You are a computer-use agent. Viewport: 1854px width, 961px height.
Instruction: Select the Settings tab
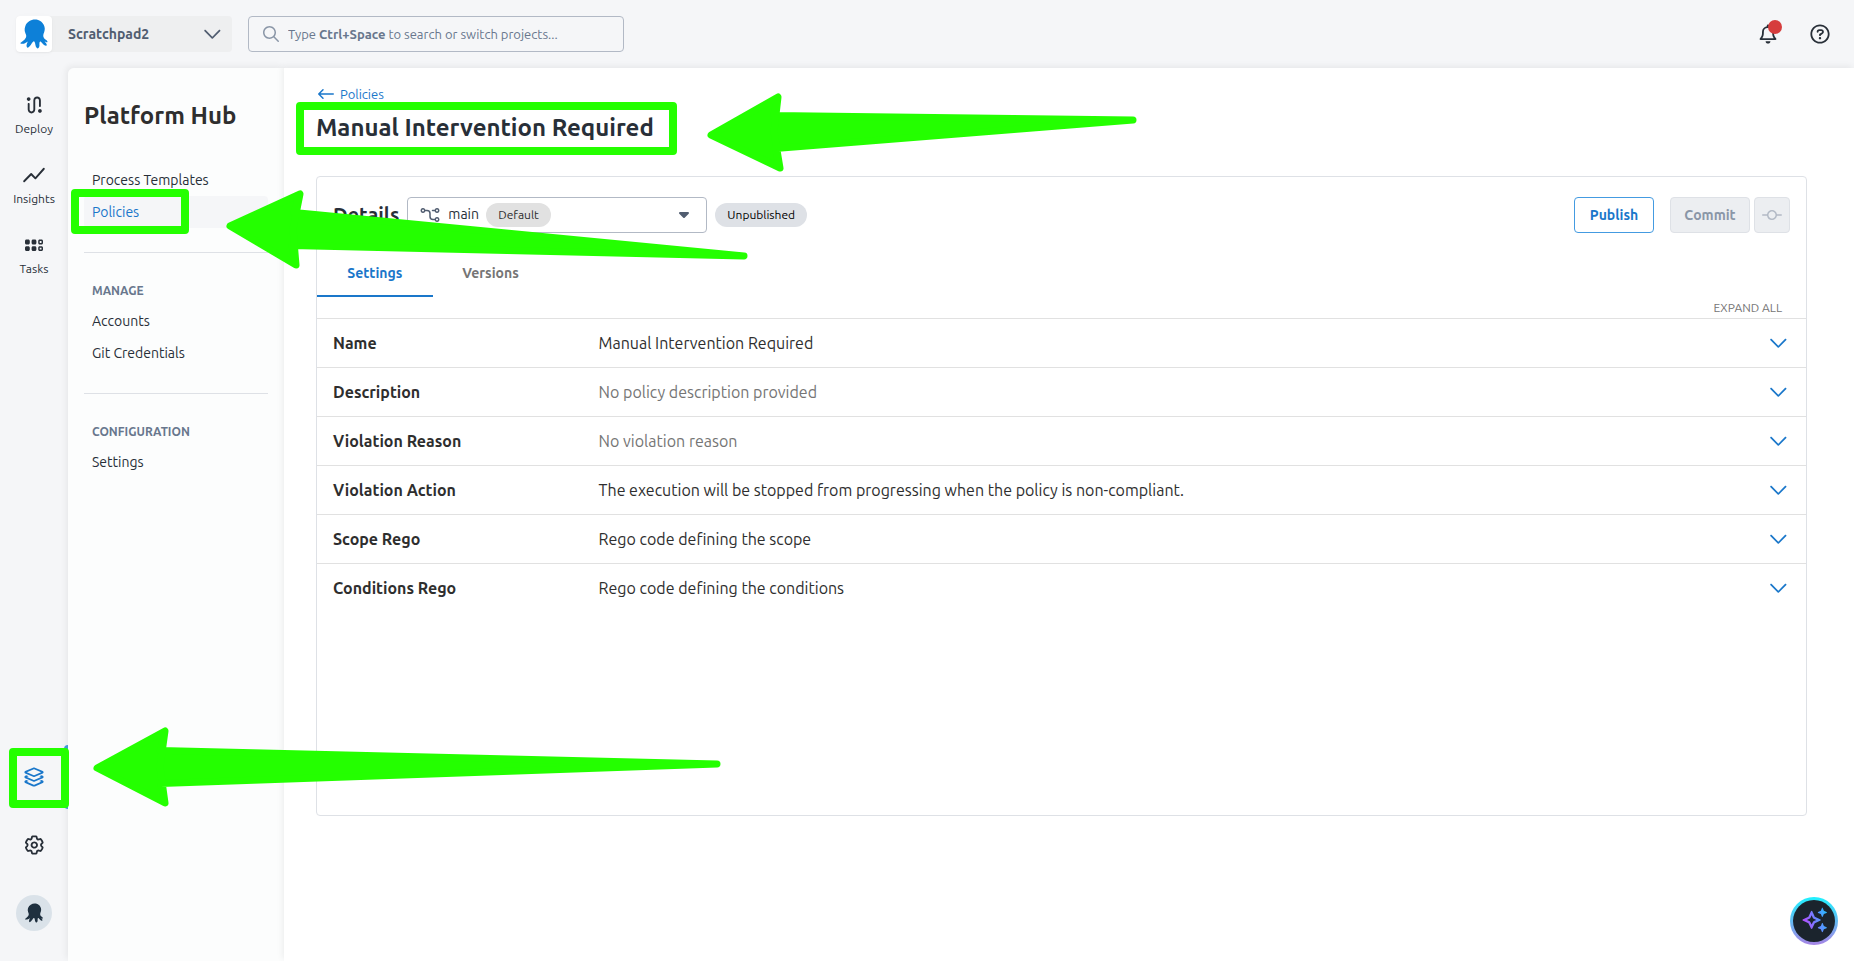click(374, 272)
